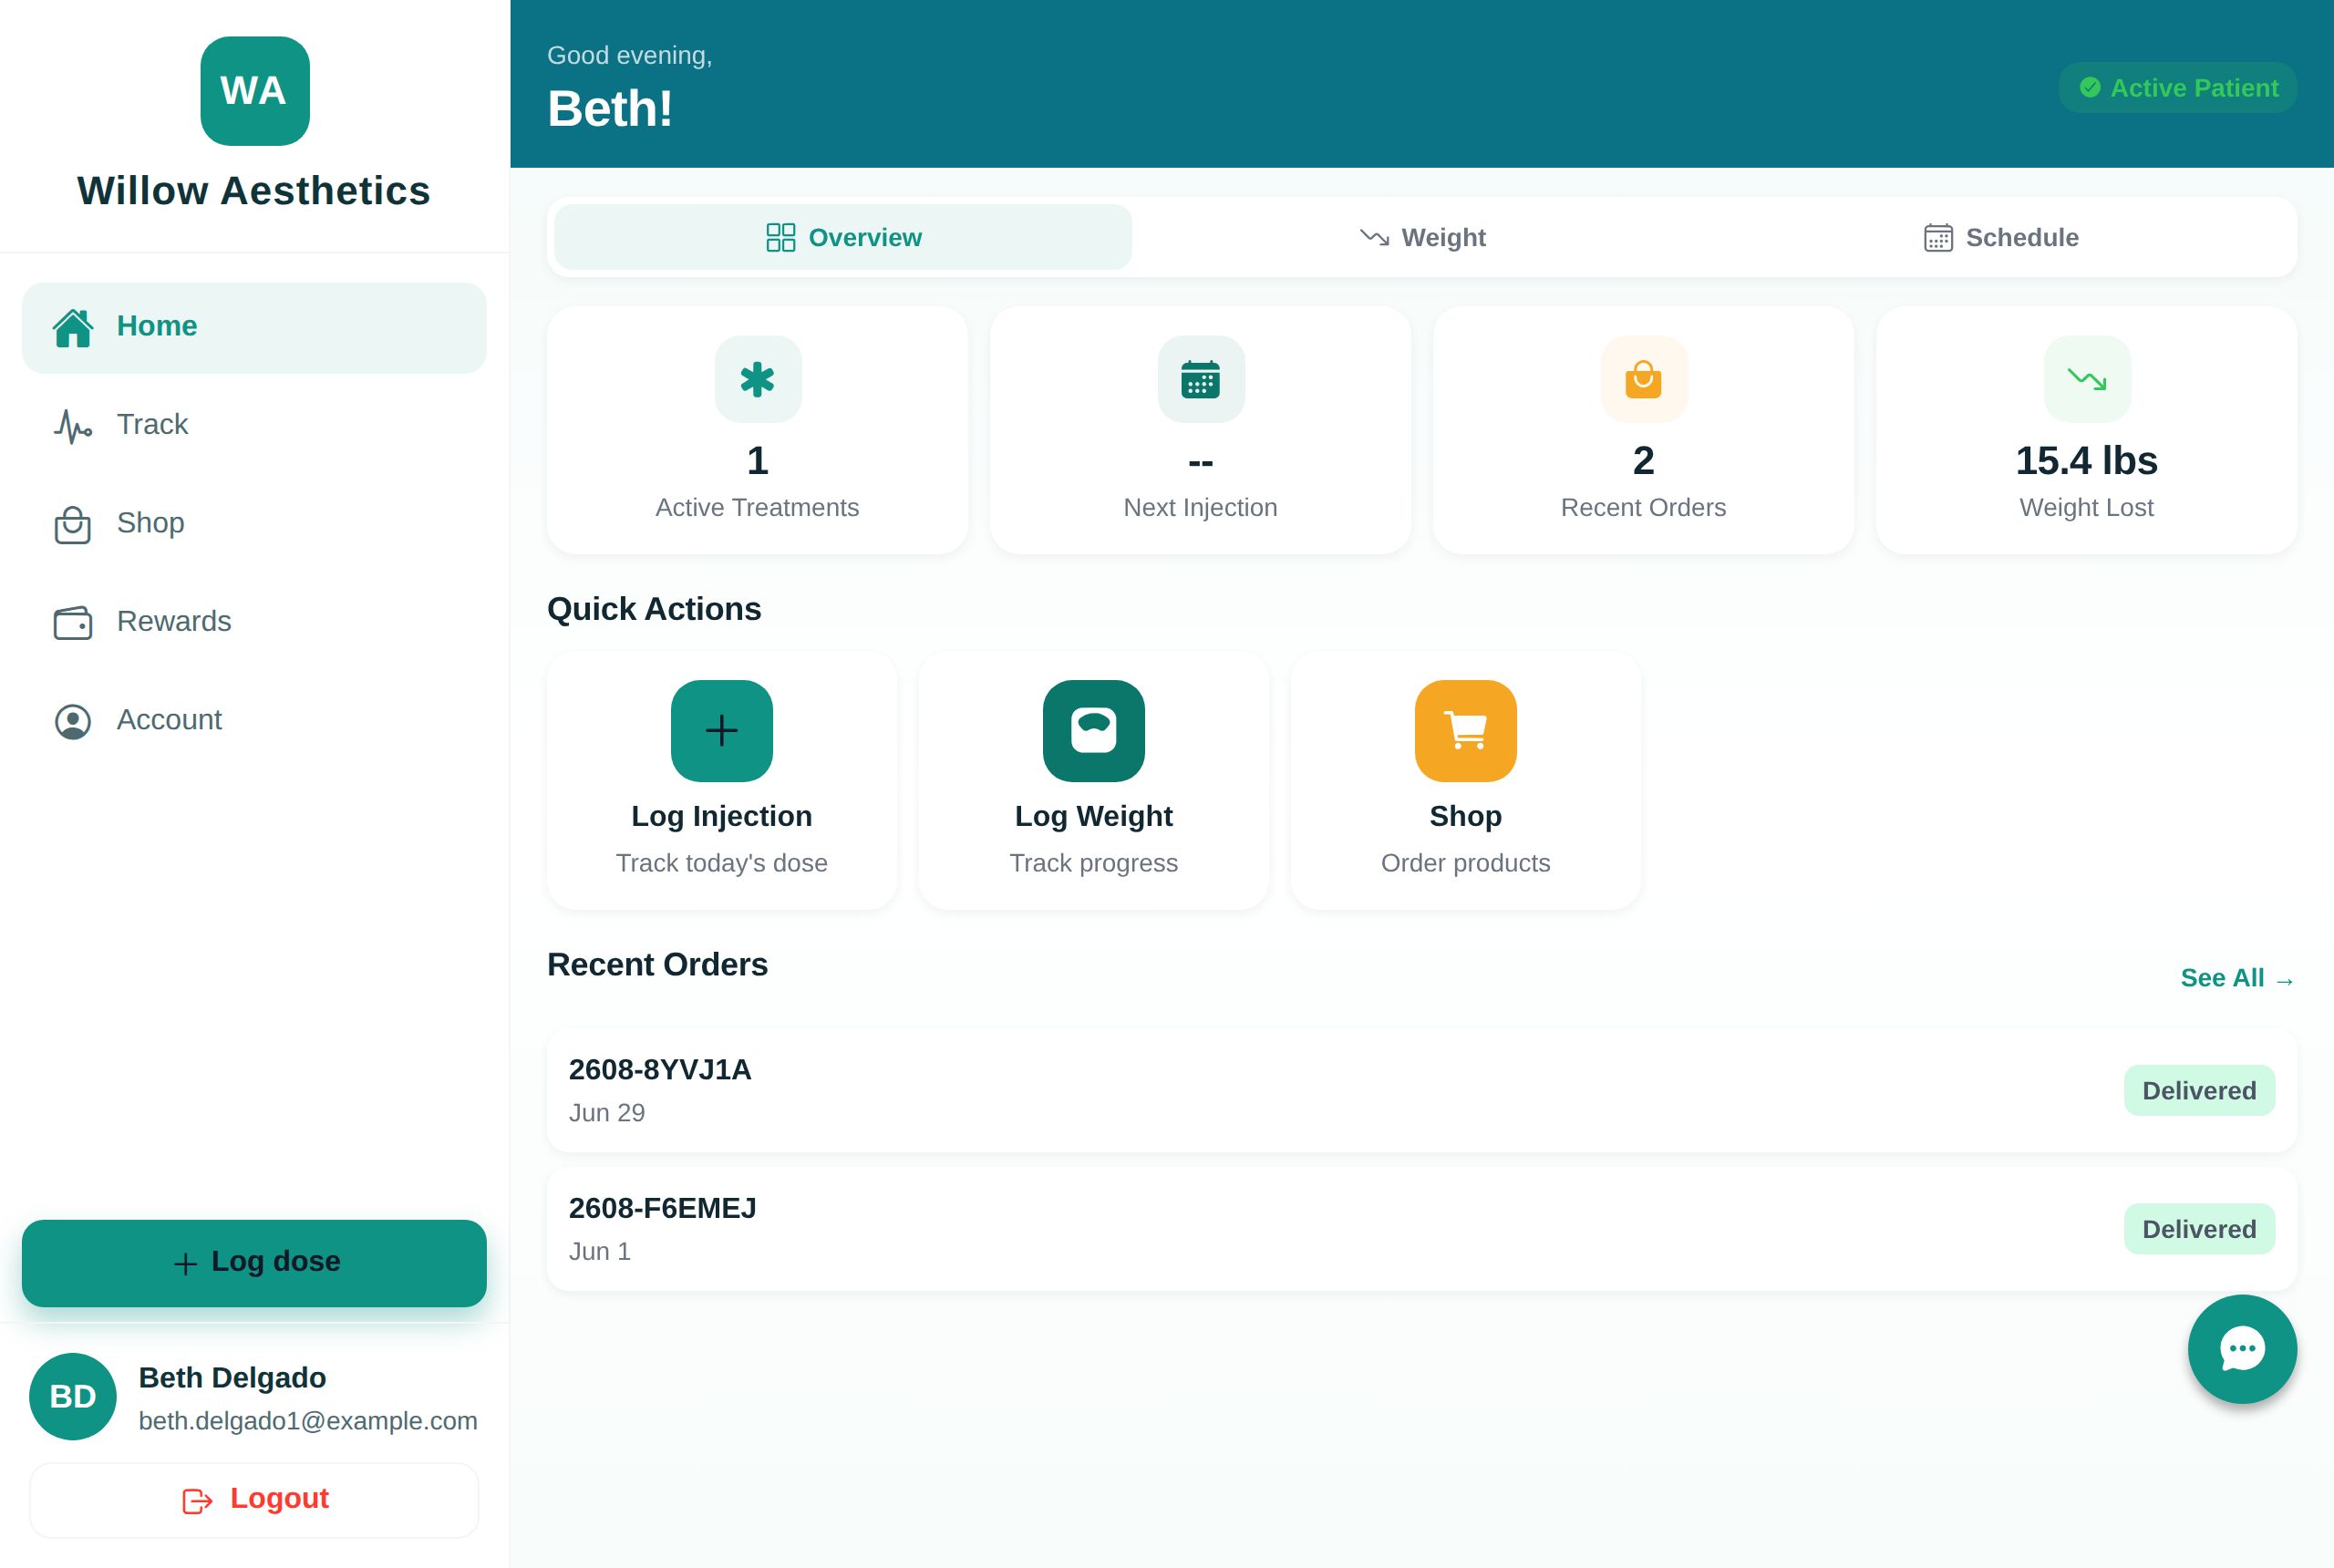The image size is (2334, 1568).
Task: Switch to the Schedule tab
Action: tap(2001, 238)
